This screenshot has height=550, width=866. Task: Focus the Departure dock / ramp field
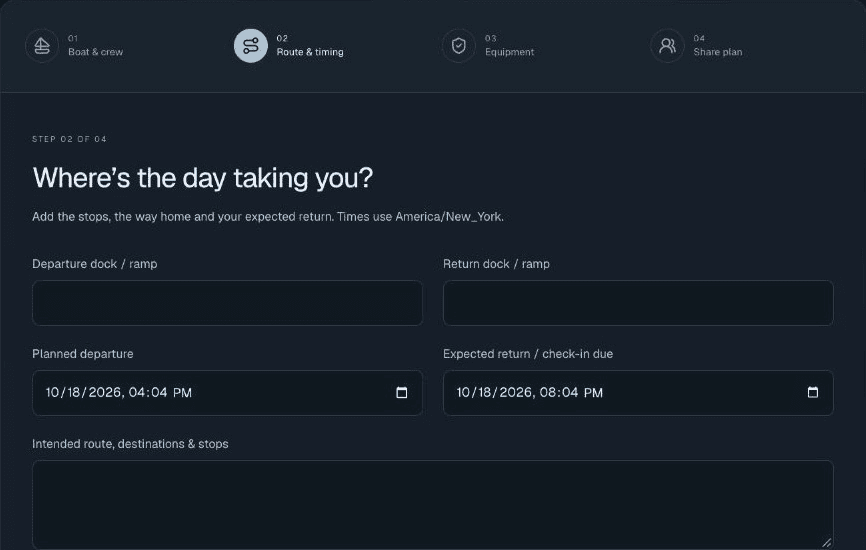(228, 303)
